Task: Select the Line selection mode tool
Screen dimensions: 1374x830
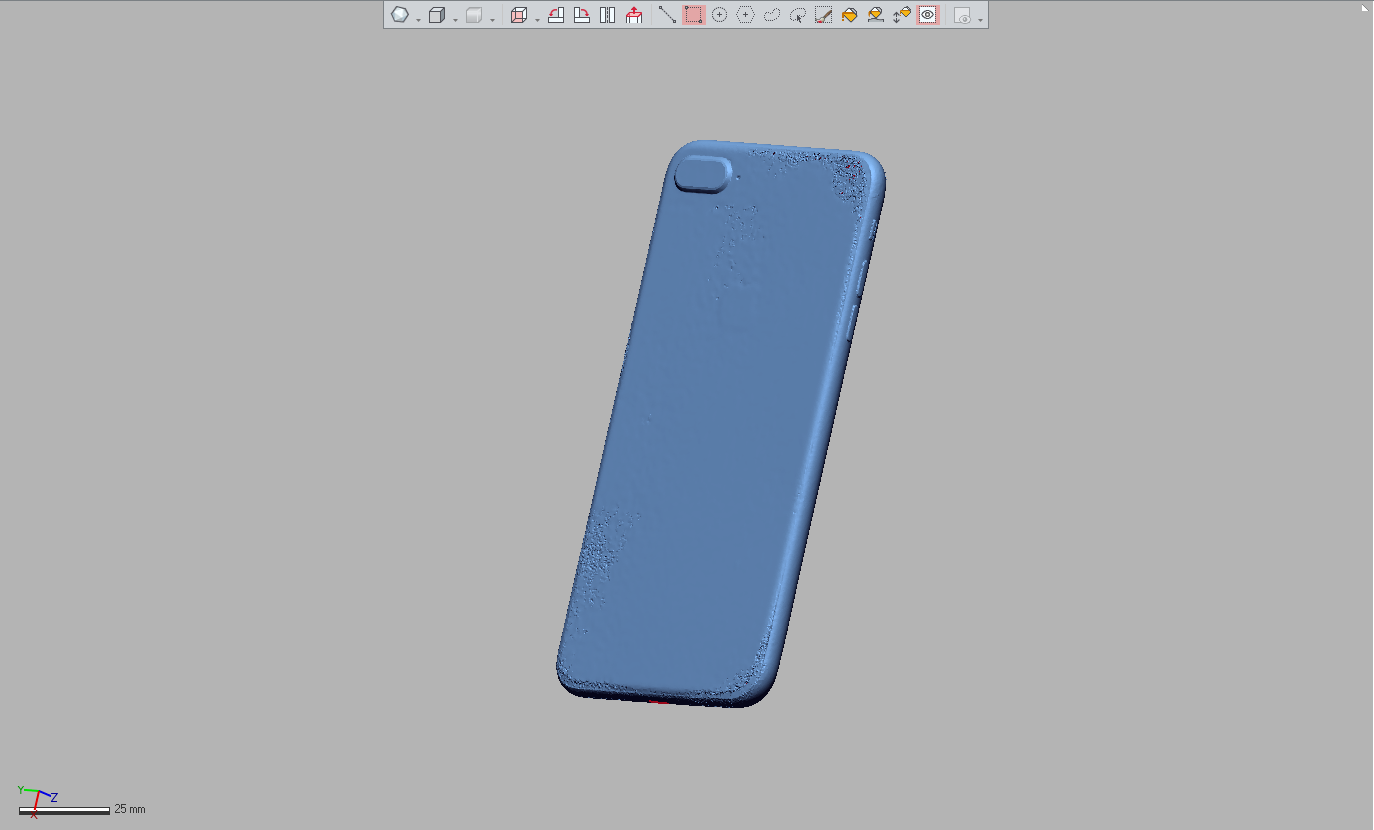Action: pos(667,15)
